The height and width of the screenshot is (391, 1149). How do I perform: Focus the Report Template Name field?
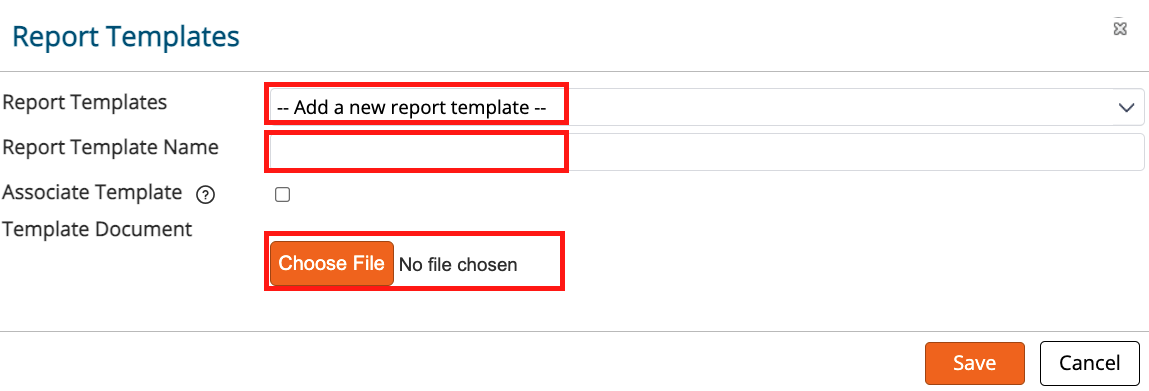click(x=706, y=152)
